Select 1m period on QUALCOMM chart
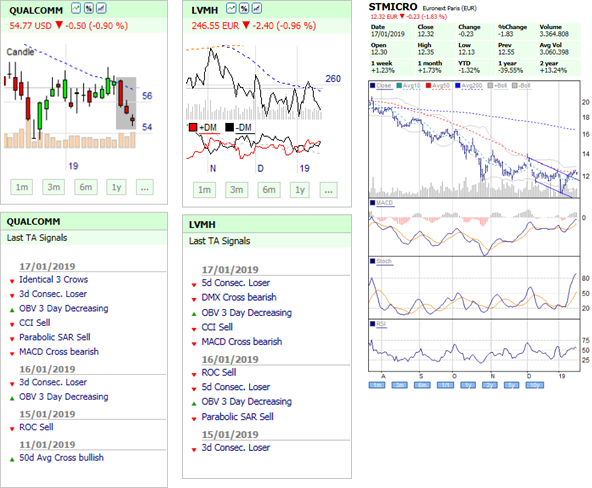592x488 pixels. [x=22, y=187]
